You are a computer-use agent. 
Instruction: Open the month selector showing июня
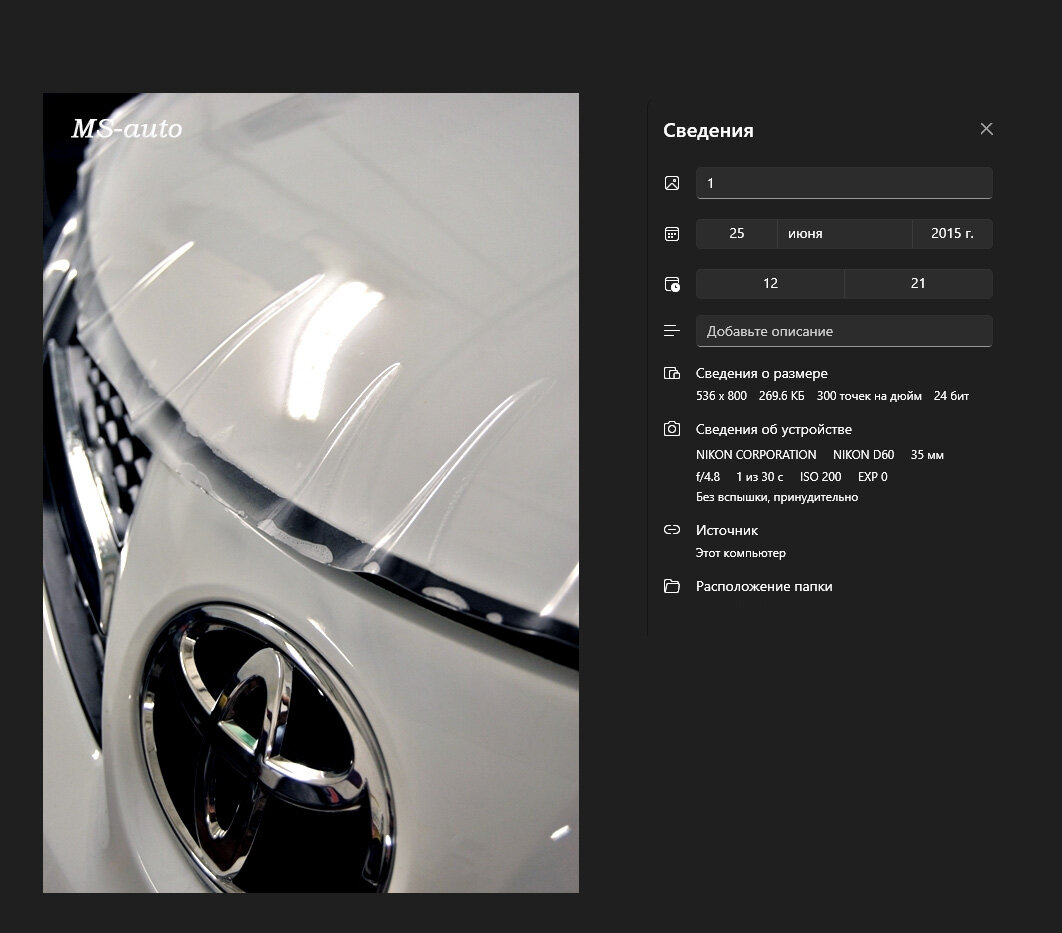pyautogui.click(x=844, y=234)
